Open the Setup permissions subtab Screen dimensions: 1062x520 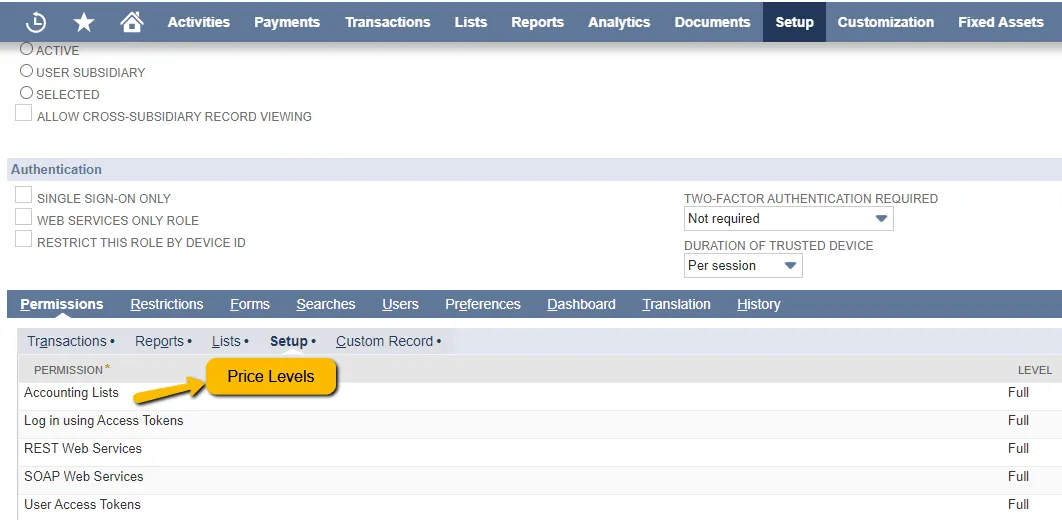click(289, 341)
